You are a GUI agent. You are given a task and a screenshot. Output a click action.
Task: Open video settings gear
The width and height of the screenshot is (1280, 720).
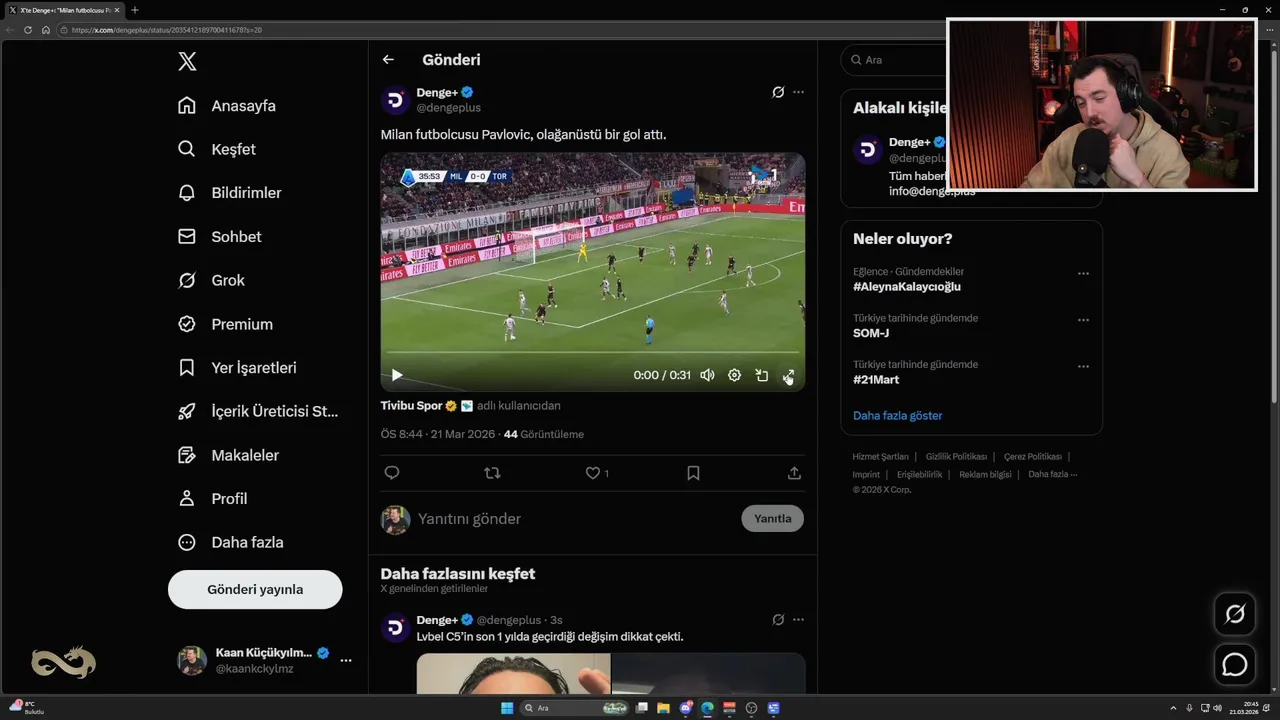(734, 375)
